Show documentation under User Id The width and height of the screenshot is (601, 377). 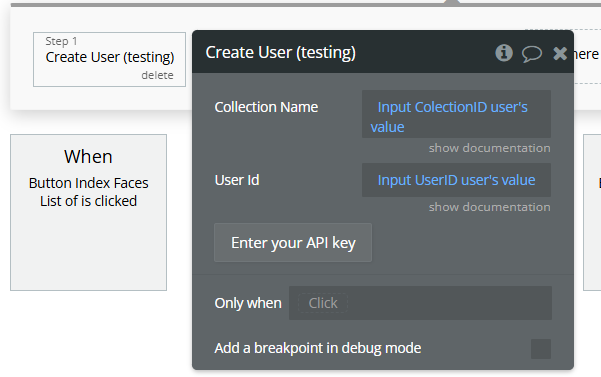(489, 207)
